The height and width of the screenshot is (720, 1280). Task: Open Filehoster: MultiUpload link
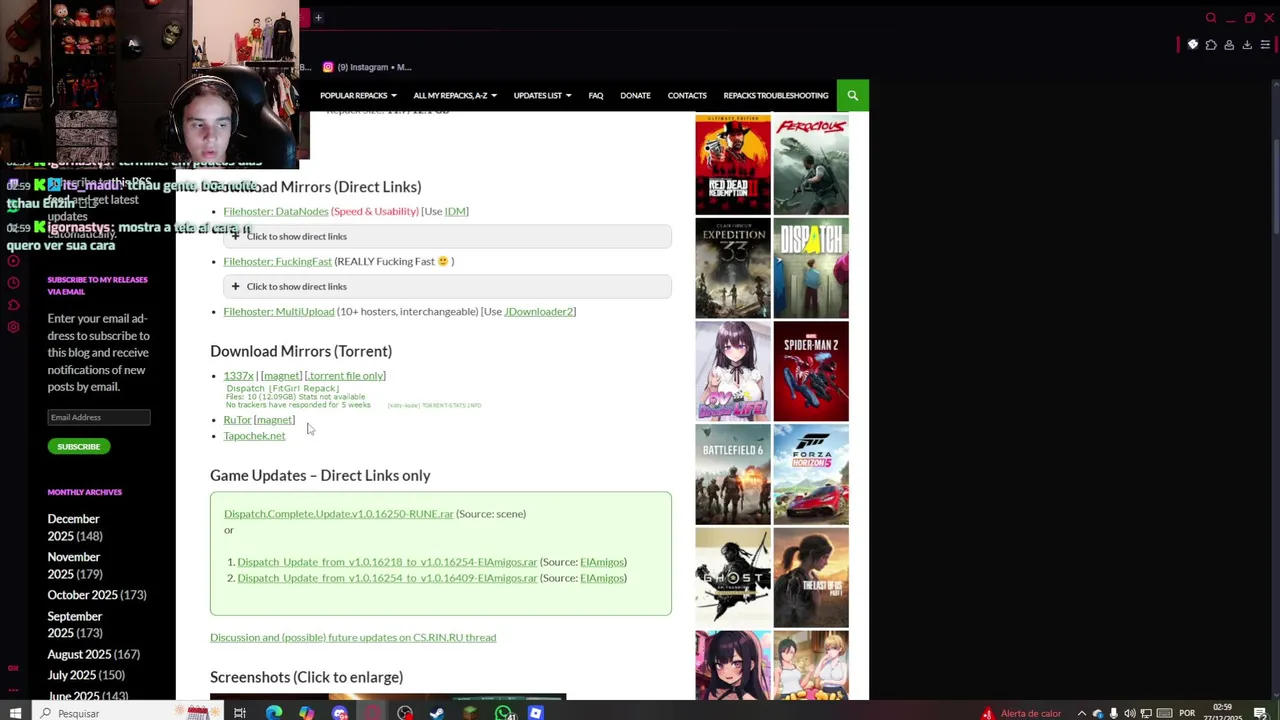click(279, 311)
